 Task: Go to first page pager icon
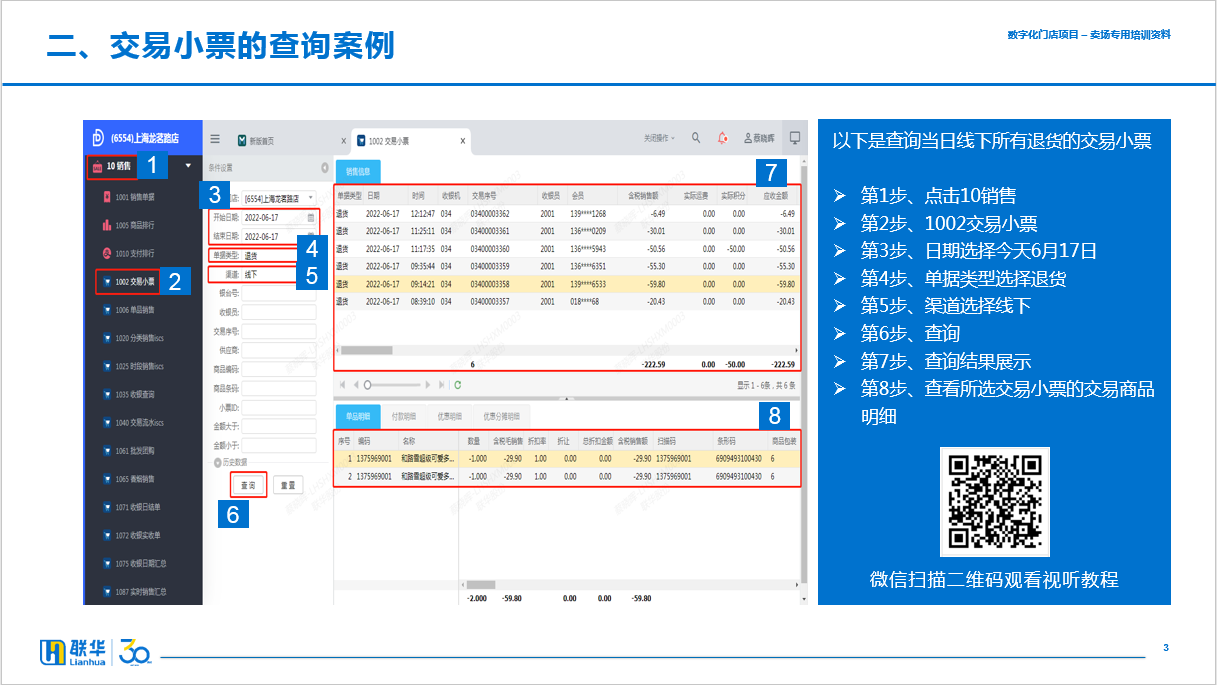[342, 384]
